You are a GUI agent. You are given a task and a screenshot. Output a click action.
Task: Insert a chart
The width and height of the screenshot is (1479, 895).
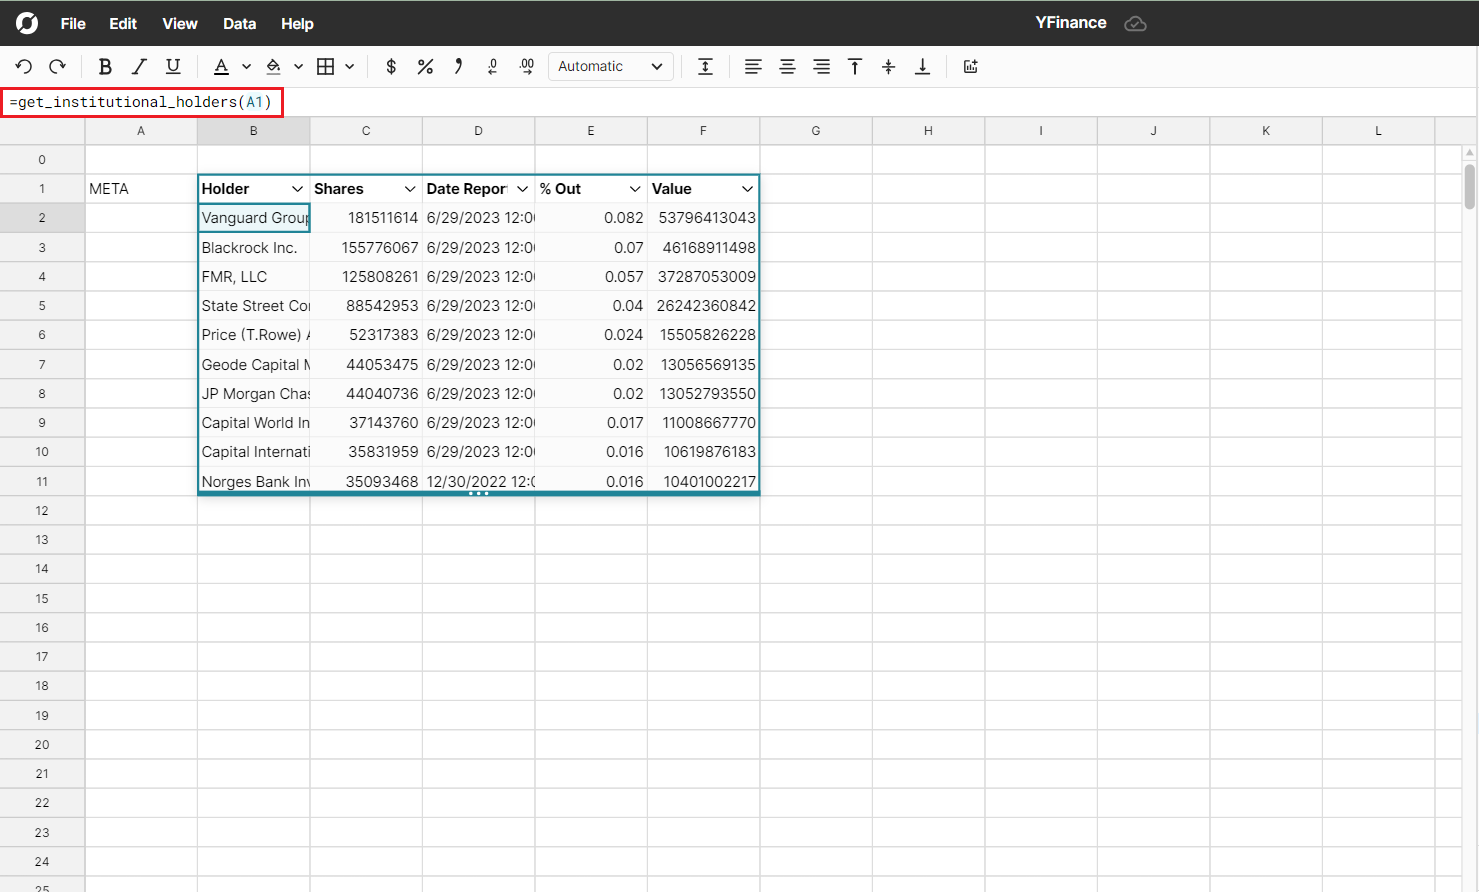[x=970, y=67]
